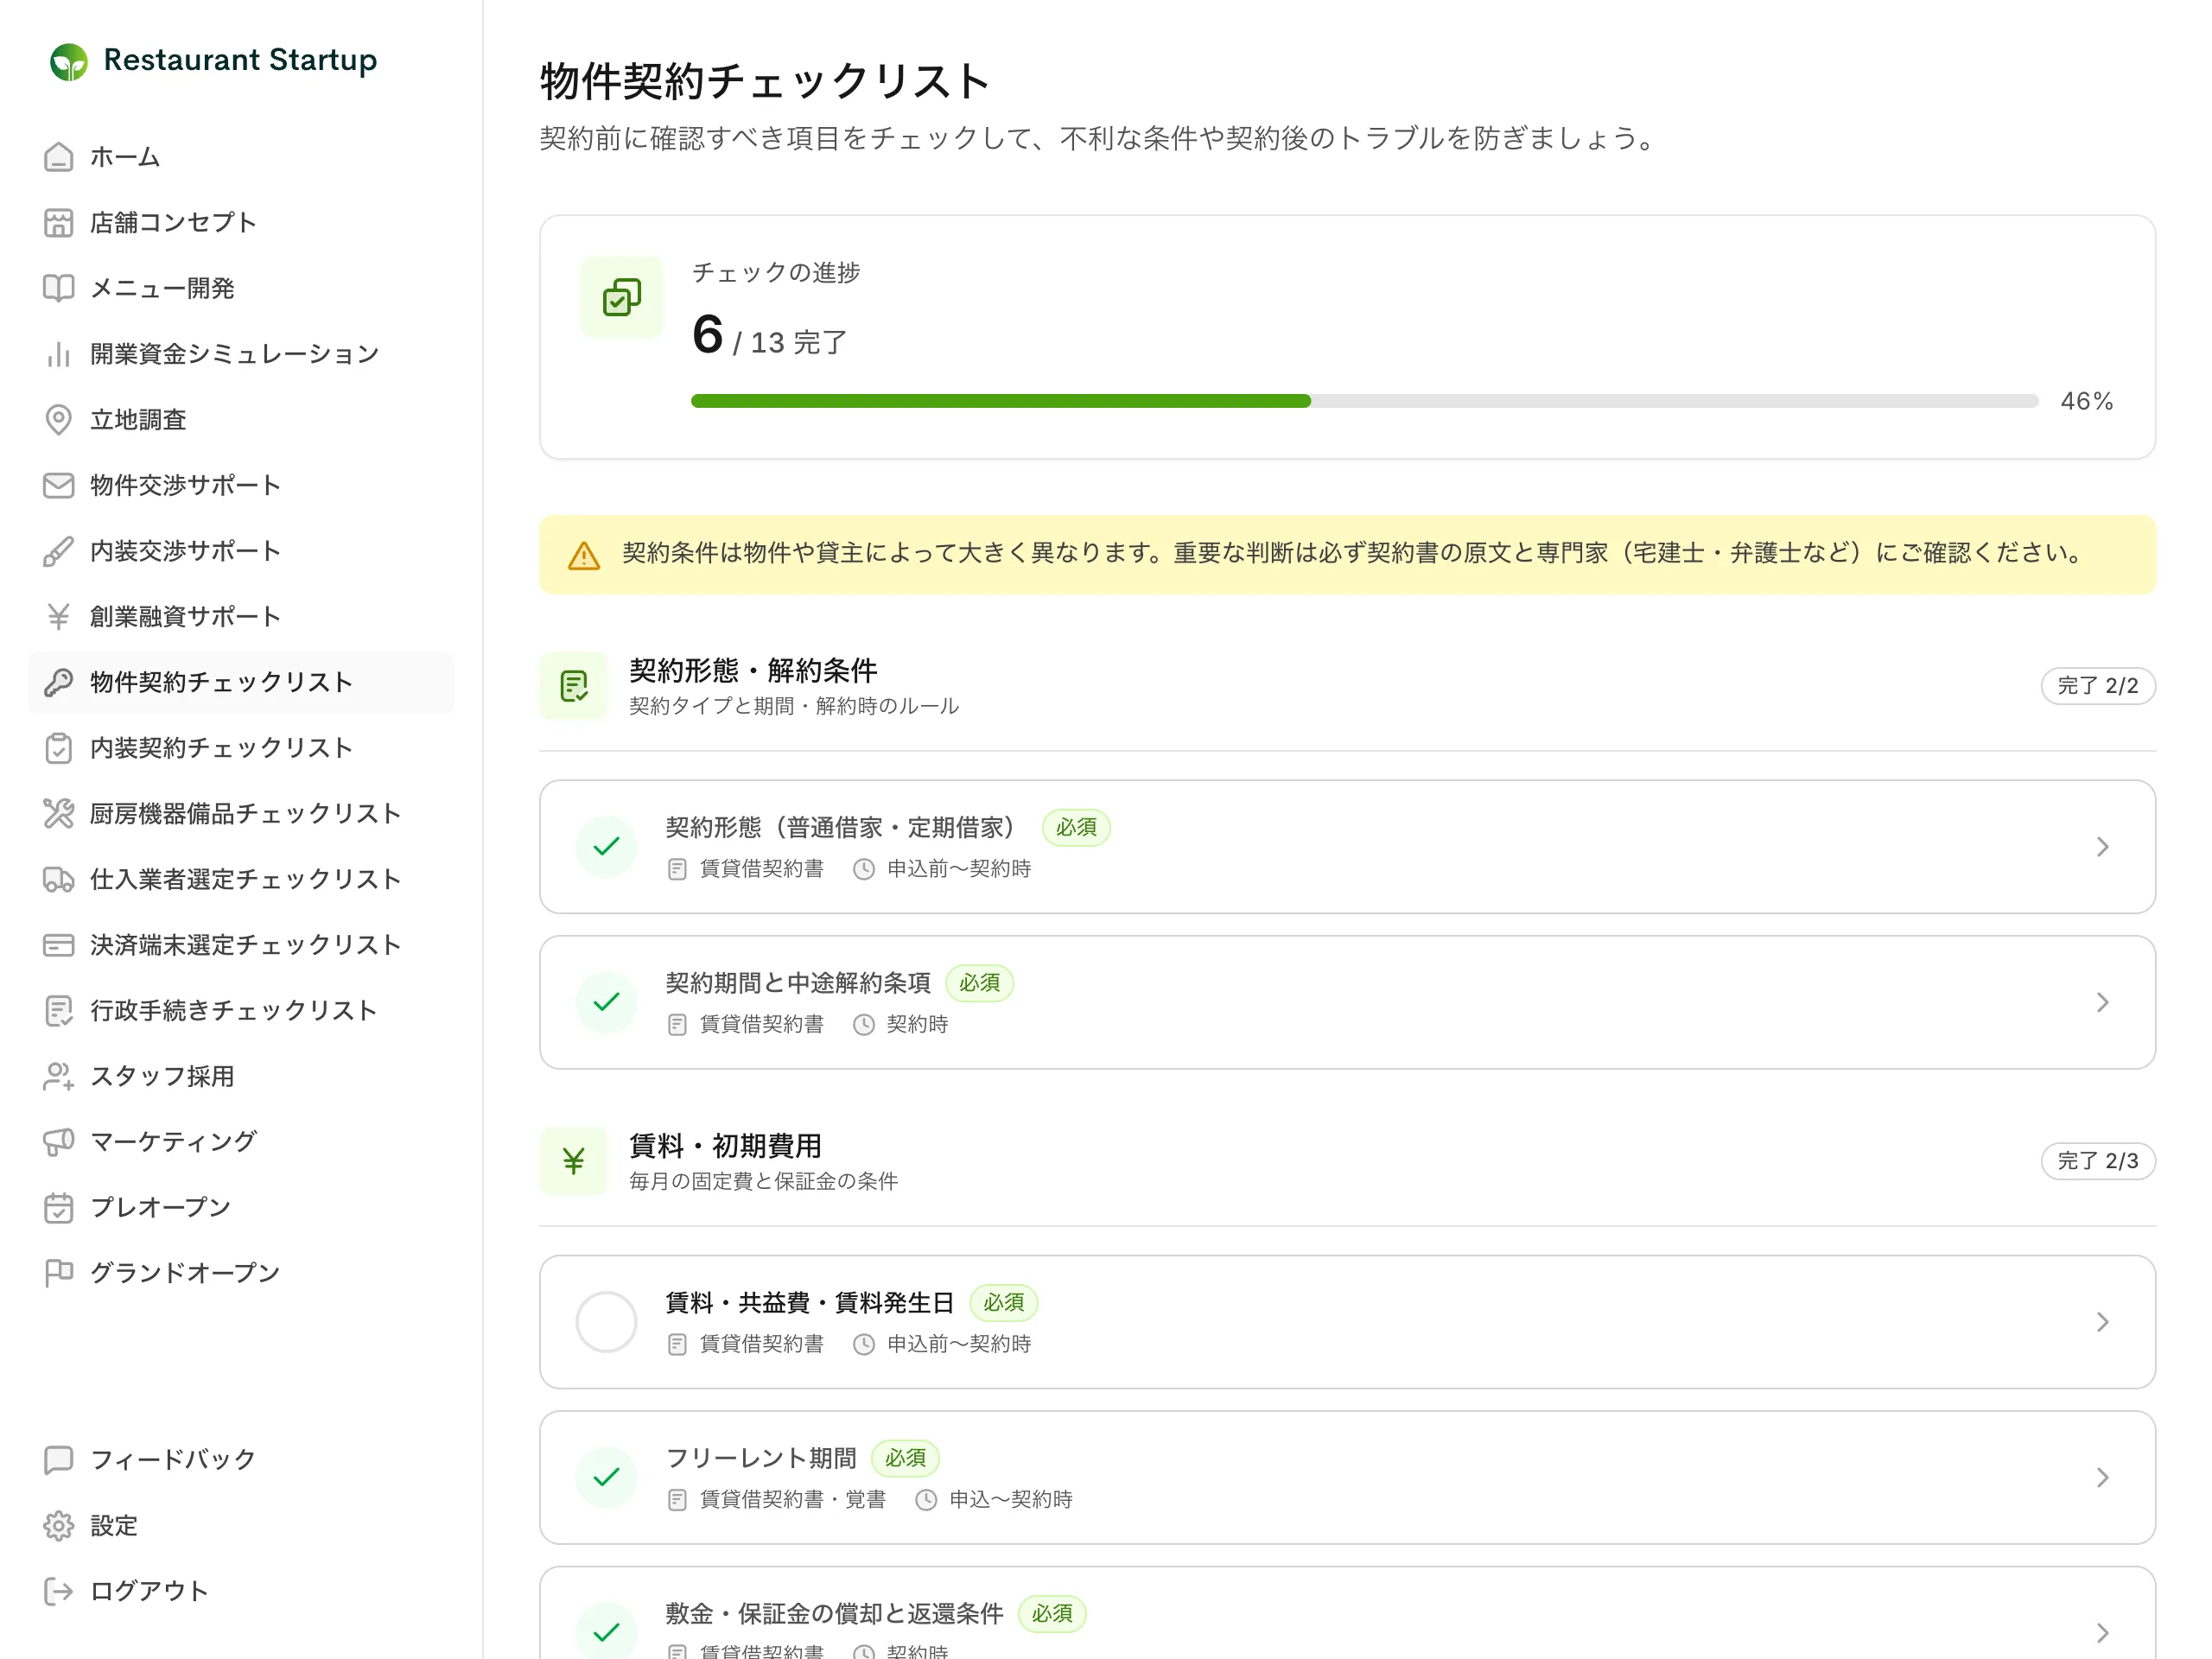Expand 契約形態（普通借家・定期借家） row chevron

click(x=2103, y=847)
